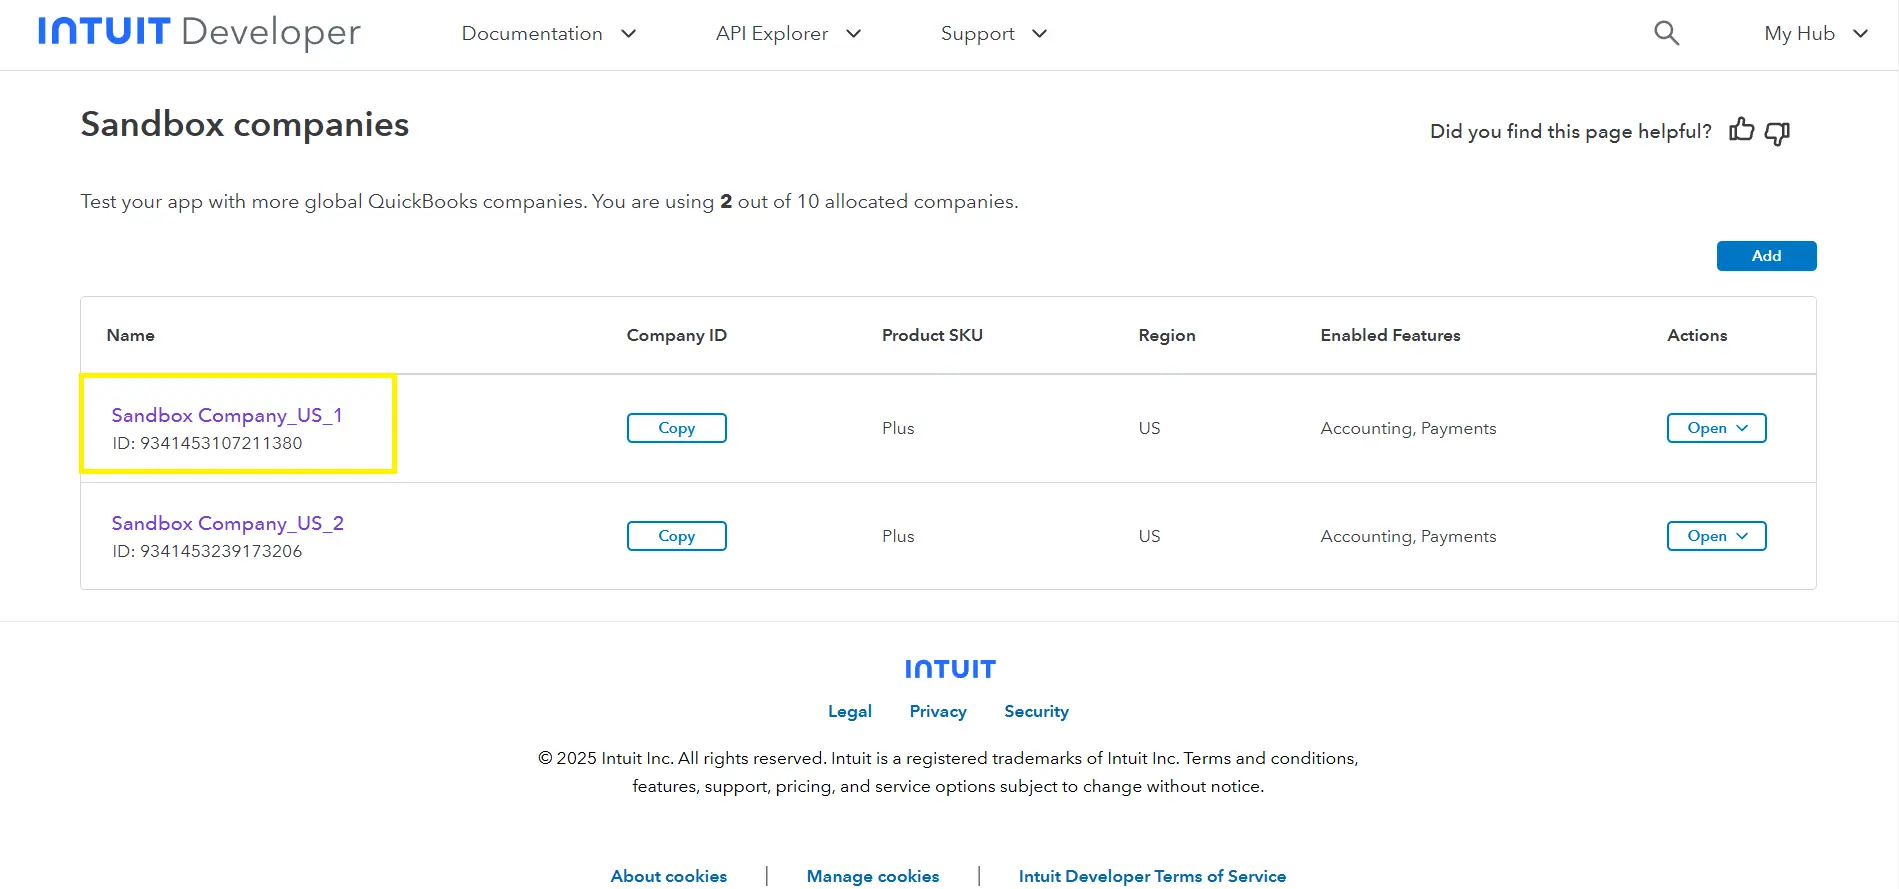Give thumbs up feedback for page
The width and height of the screenshot is (1899, 889).
click(1741, 130)
